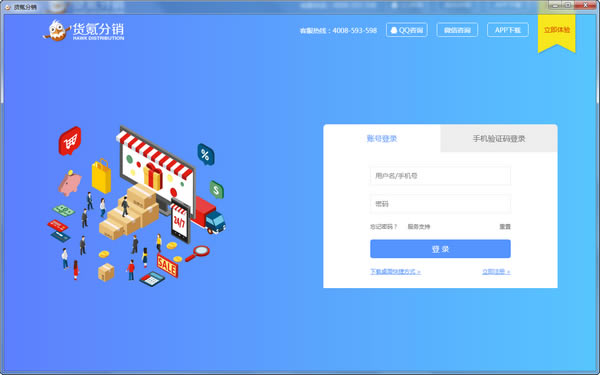Click the blue 登录 login button
Image resolution: width=600 pixels, height=375 pixels.
pos(440,249)
